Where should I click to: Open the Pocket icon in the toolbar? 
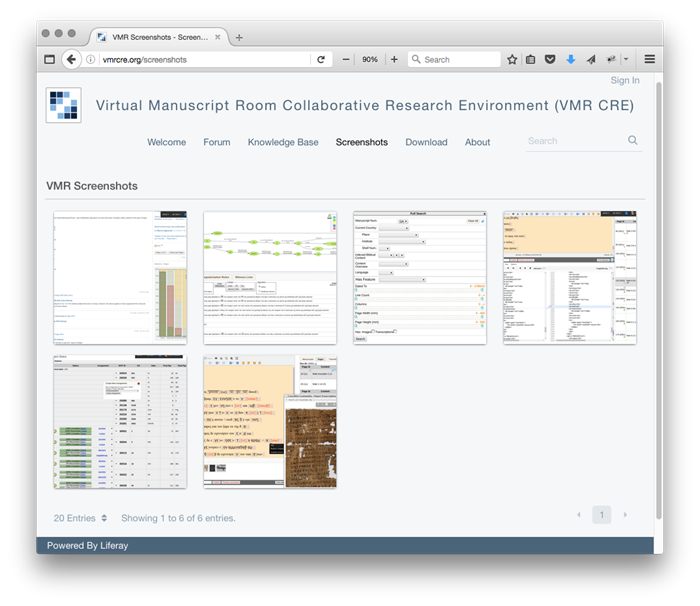[550, 60]
